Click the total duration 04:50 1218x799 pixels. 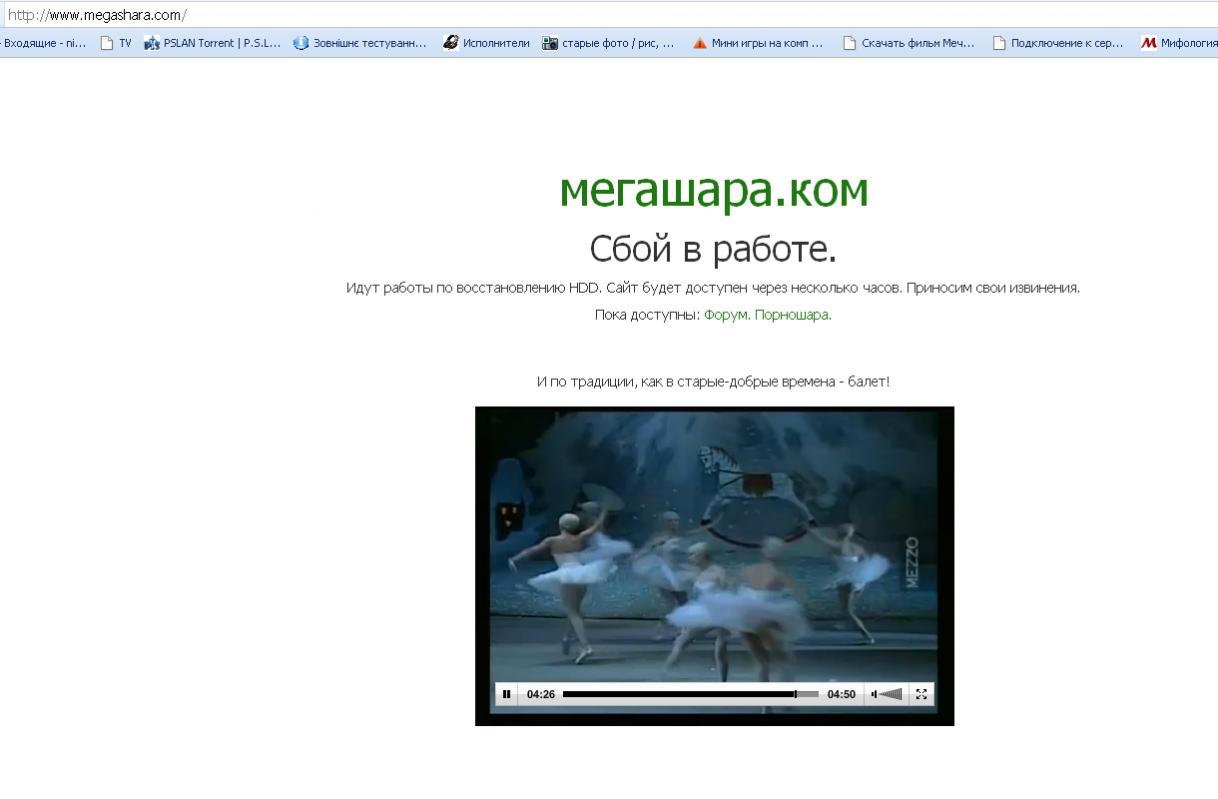click(841, 694)
